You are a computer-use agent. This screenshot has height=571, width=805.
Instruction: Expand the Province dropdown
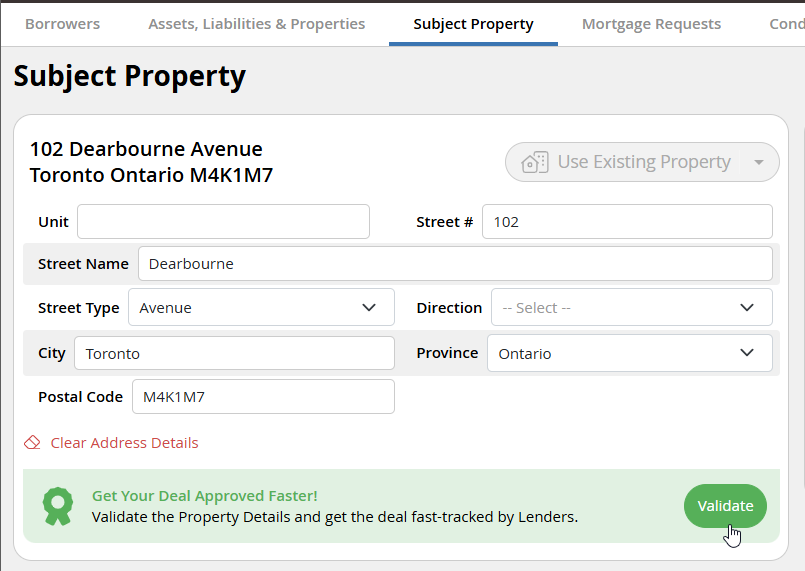(747, 353)
